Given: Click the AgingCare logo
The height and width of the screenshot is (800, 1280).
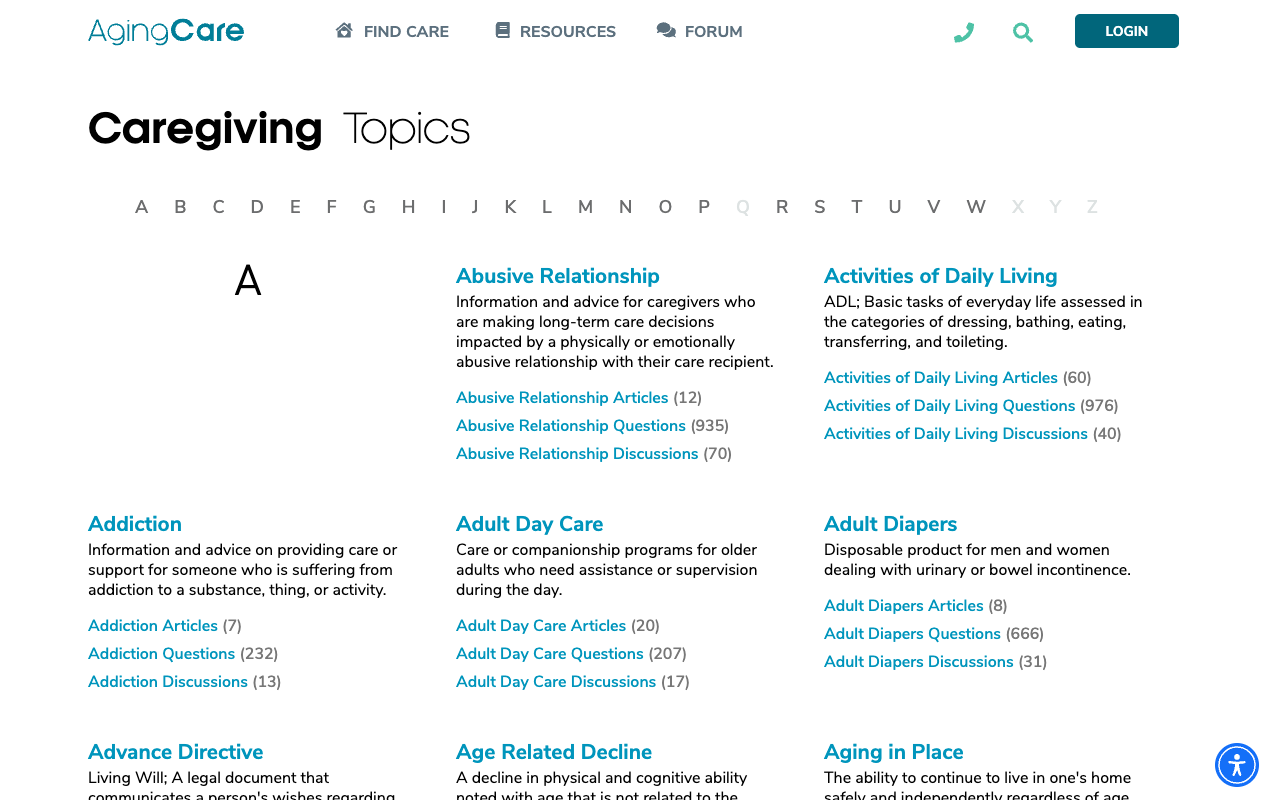Looking at the screenshot, I should coord(166,31).
